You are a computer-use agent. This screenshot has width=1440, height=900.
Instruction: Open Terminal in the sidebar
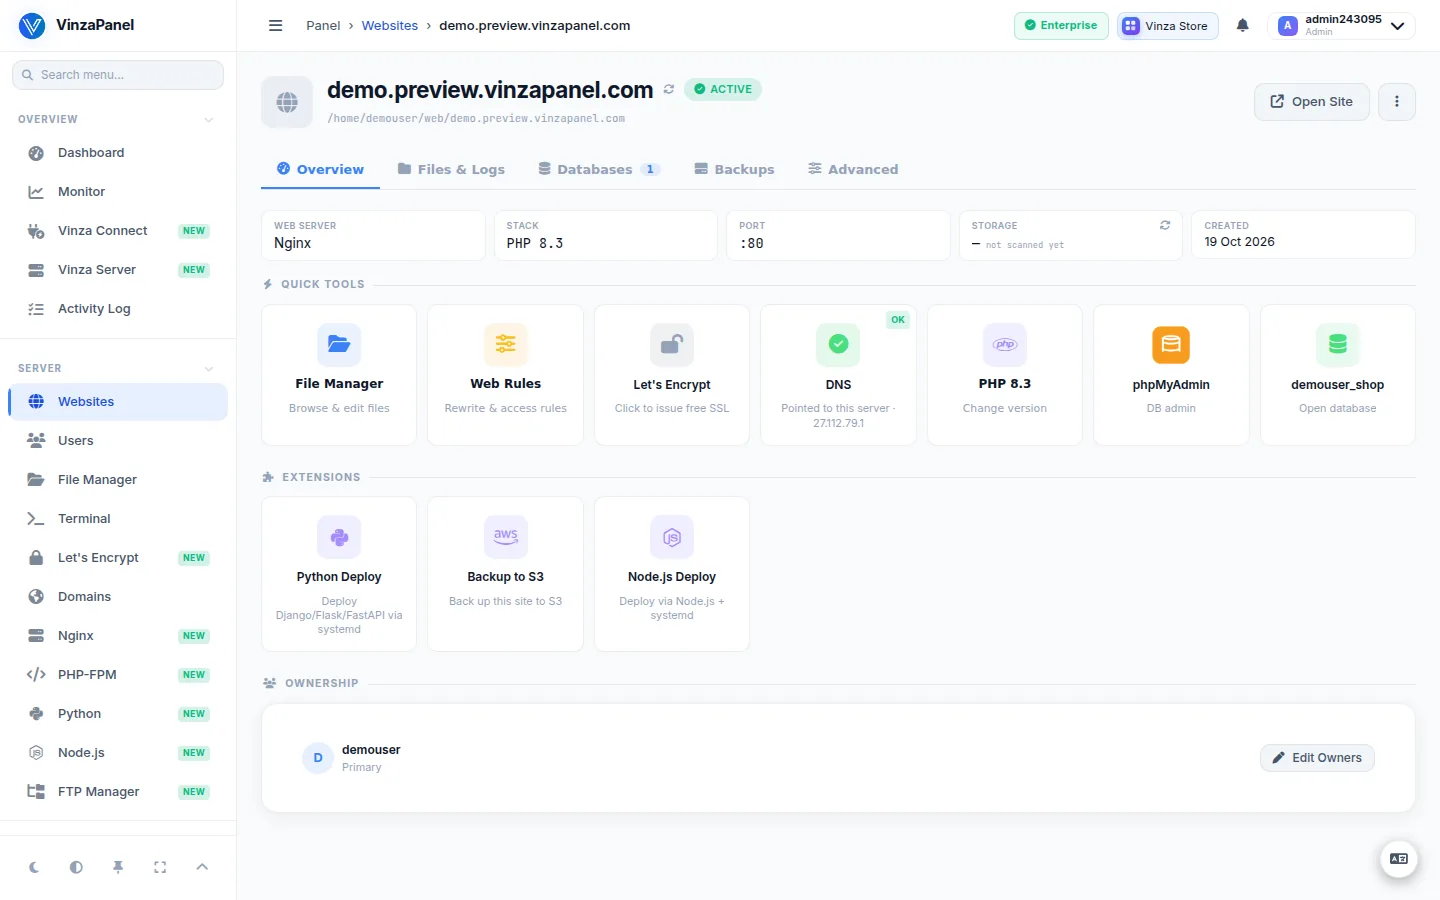pyautogui.click(x=118, y=518)
